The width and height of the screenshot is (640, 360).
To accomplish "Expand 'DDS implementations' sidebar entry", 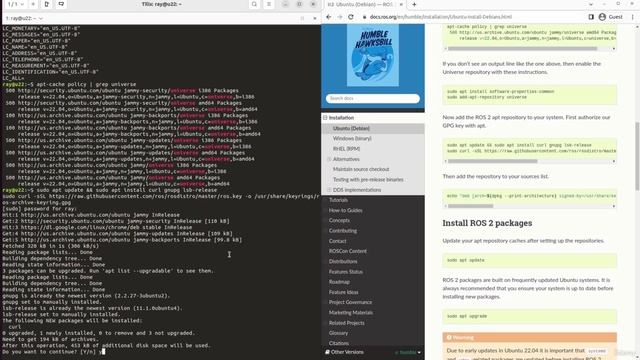I will (x=329, y=190).
